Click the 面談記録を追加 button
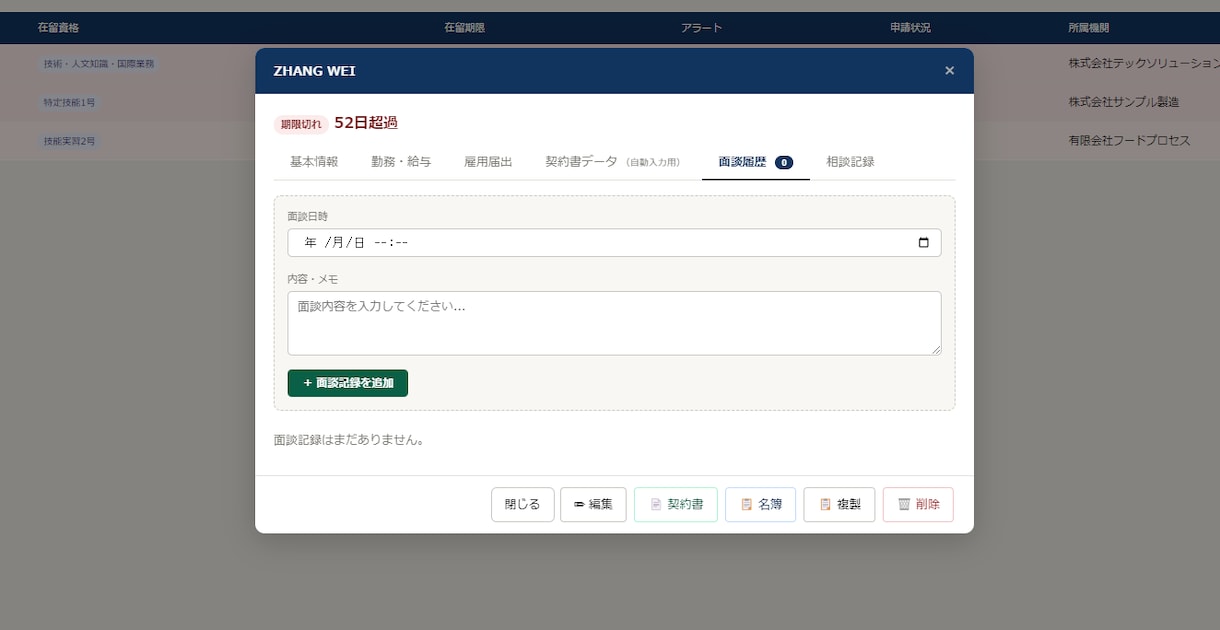 (348, 383)
